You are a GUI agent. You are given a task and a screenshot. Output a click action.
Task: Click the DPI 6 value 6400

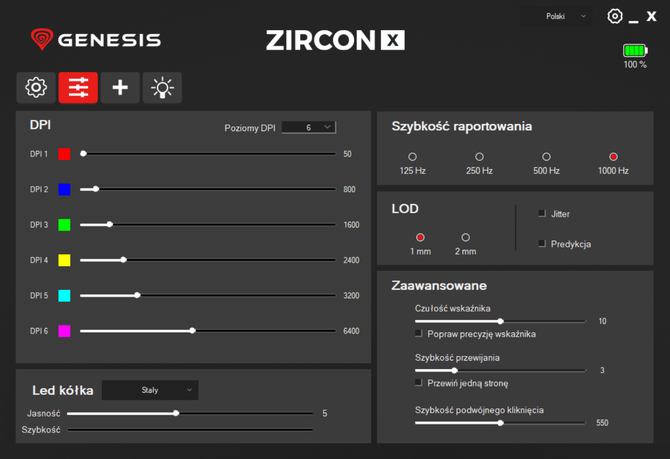coord(351,331)
